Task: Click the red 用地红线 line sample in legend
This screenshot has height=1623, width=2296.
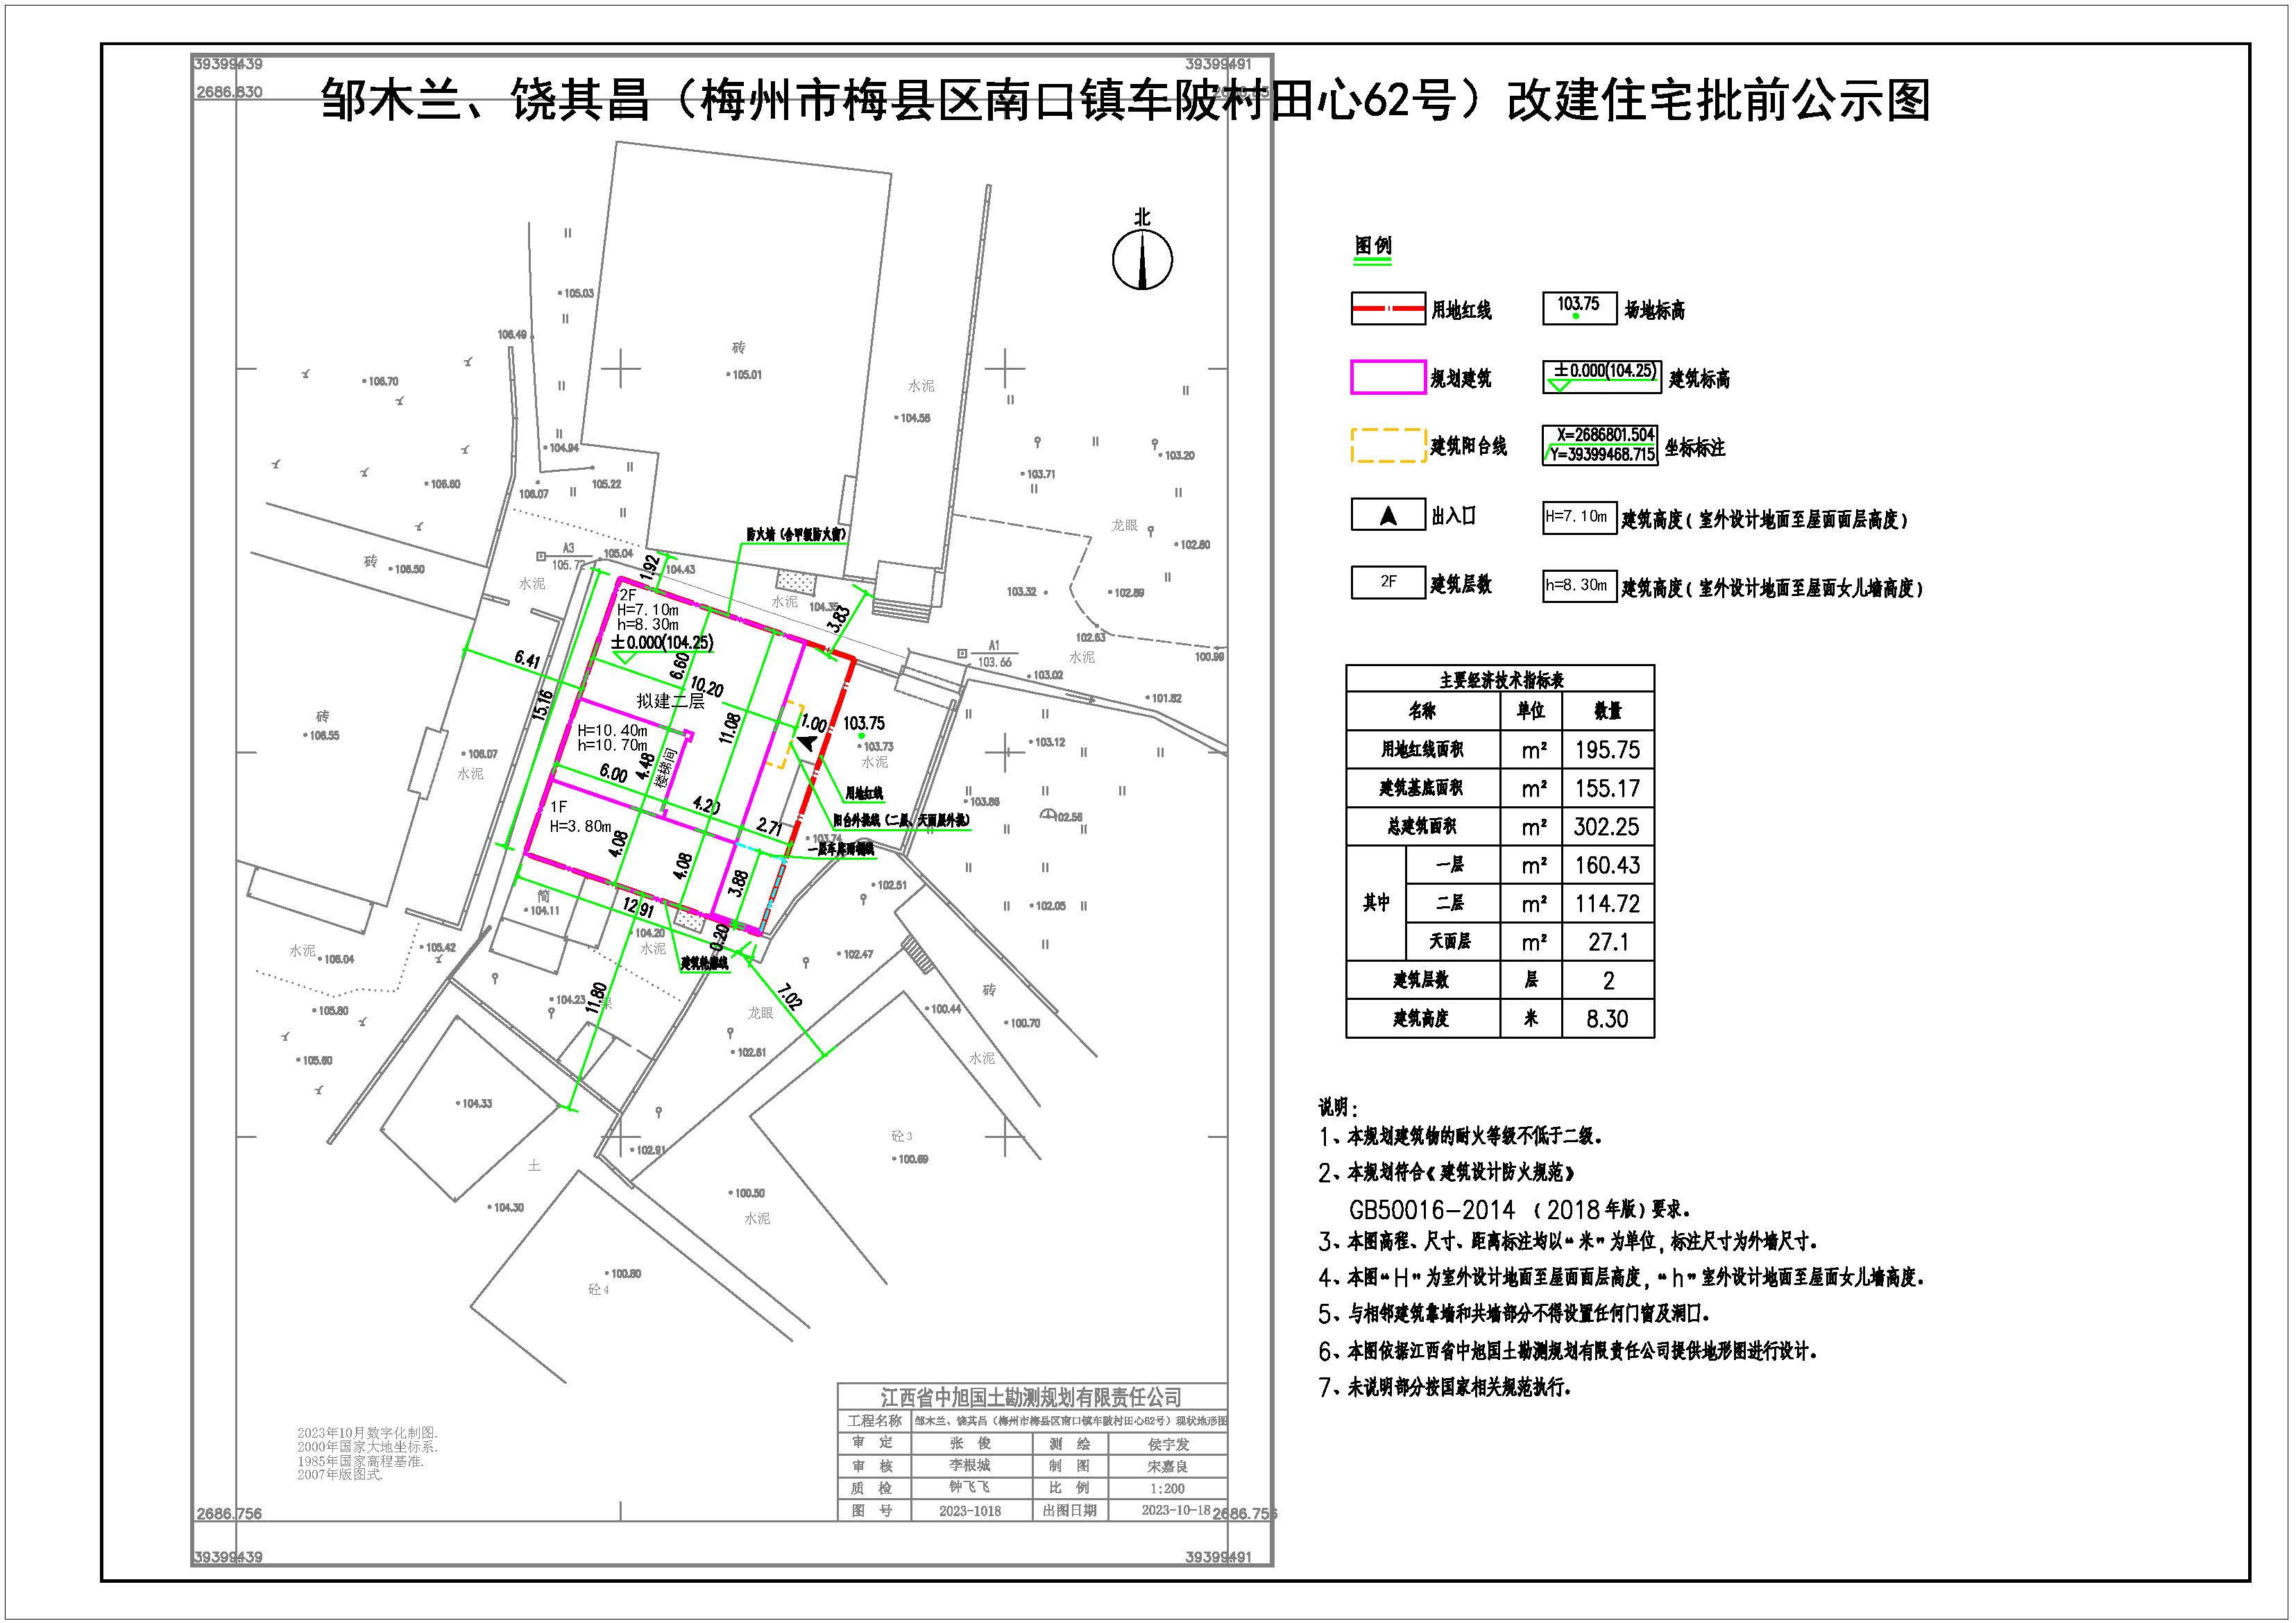Action: [x=1388, y=309]
